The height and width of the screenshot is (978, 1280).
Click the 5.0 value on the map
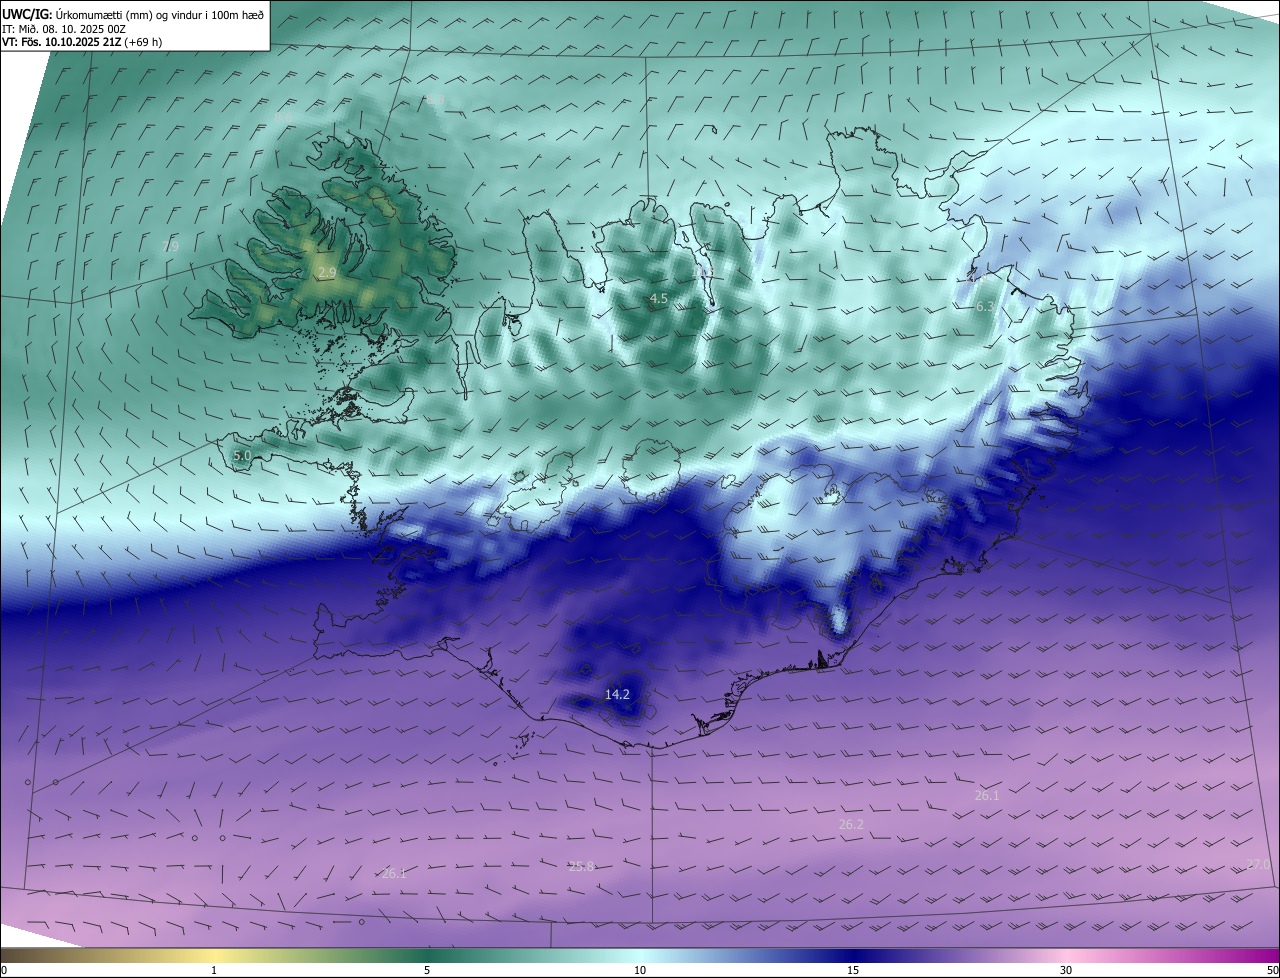point(241,455)
